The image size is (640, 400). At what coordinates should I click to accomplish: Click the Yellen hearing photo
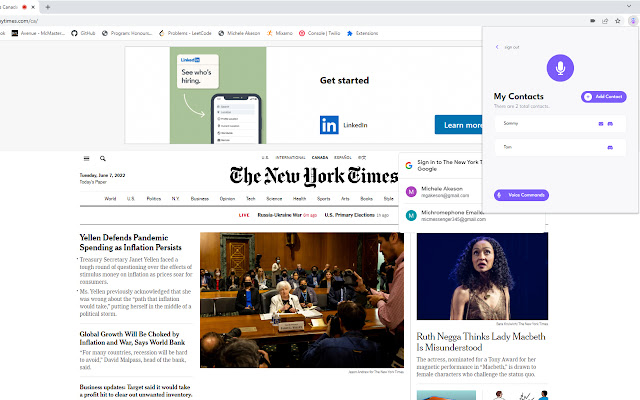[x=302, y=300]
